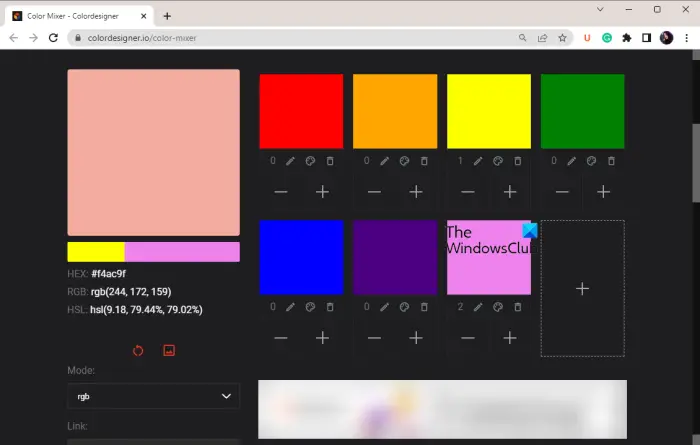
Task: Remove the violet color using trash icon
Action: [517, 307]
